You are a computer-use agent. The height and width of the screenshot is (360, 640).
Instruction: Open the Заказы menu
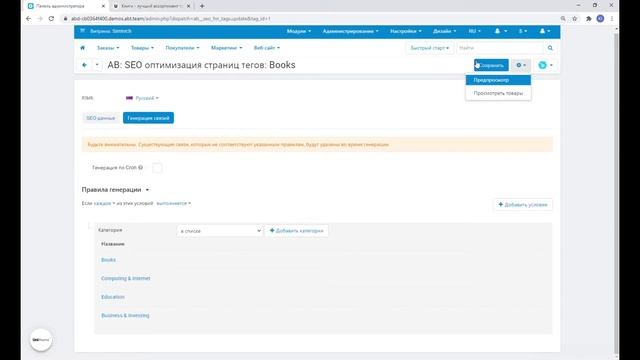[108, 48]
